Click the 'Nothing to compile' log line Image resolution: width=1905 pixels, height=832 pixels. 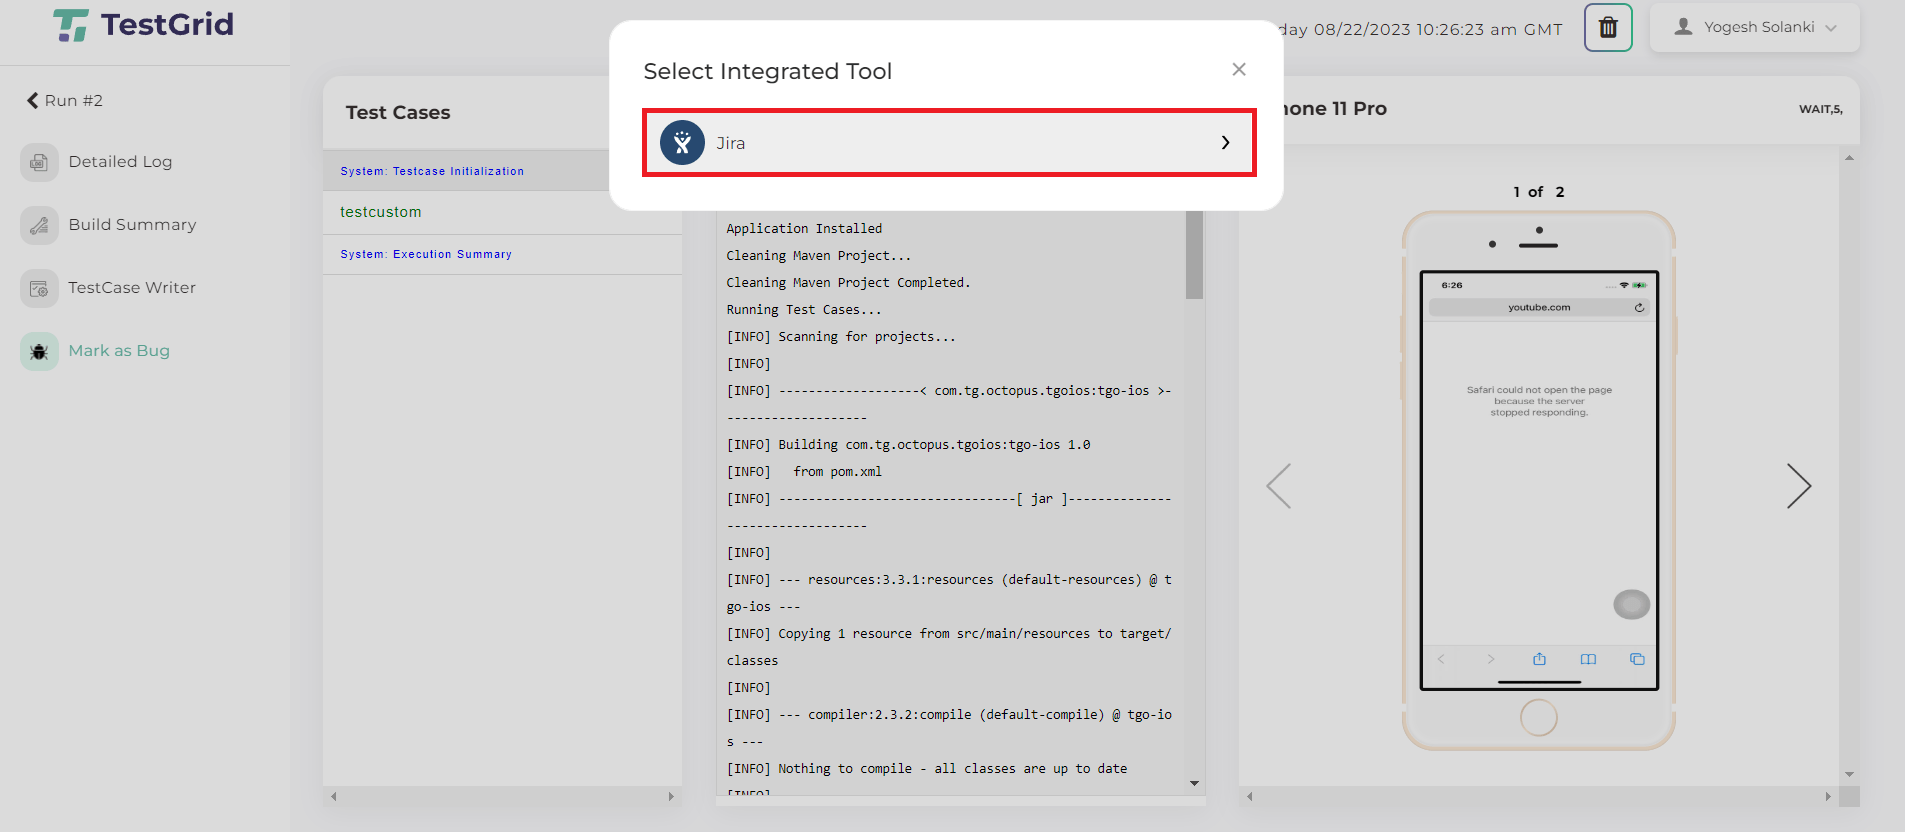click(927, 769)
